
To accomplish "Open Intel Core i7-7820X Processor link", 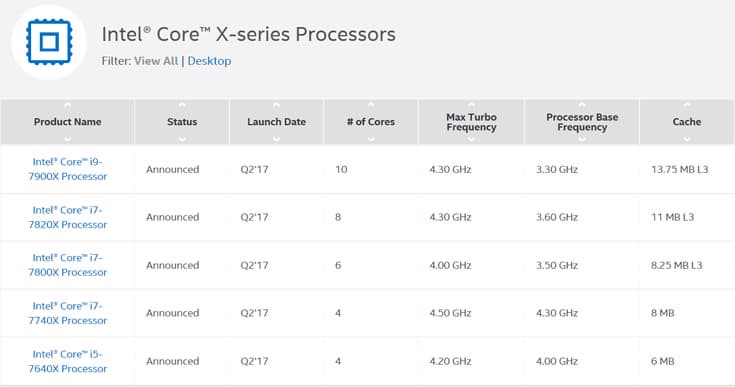I will [x=68, y=217].
